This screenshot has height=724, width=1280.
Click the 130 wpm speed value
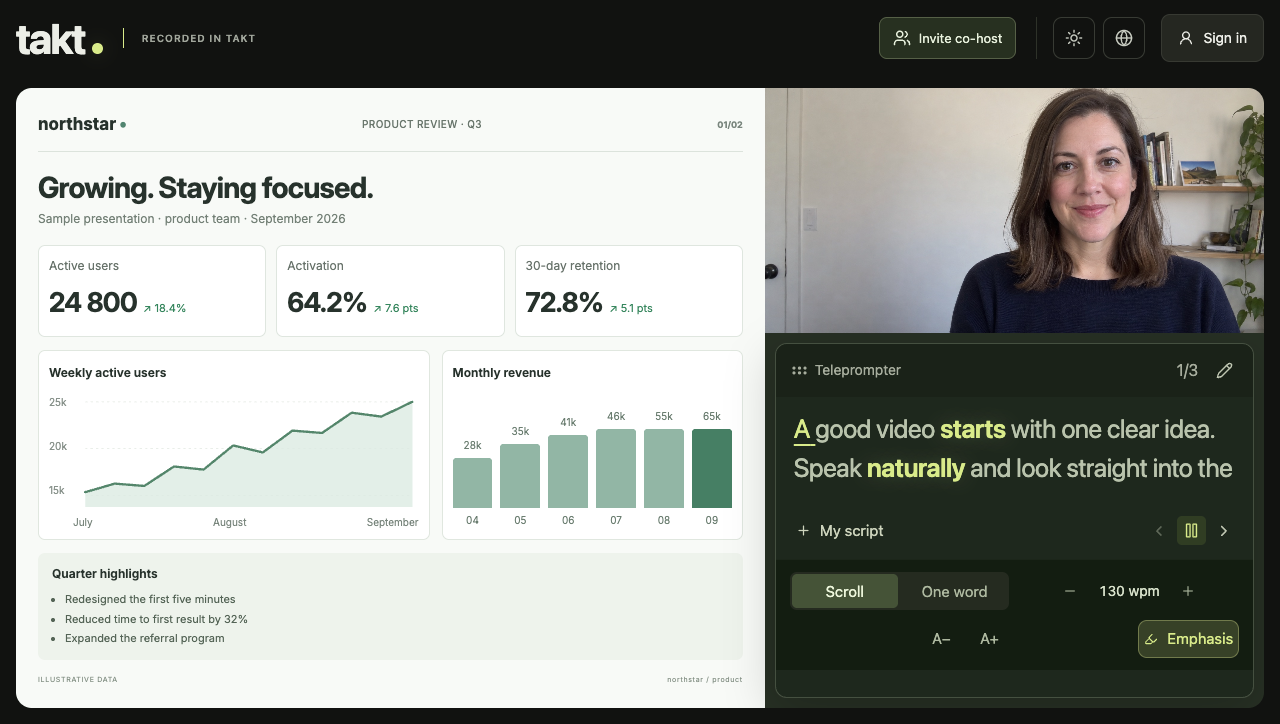click(1129, 591)
